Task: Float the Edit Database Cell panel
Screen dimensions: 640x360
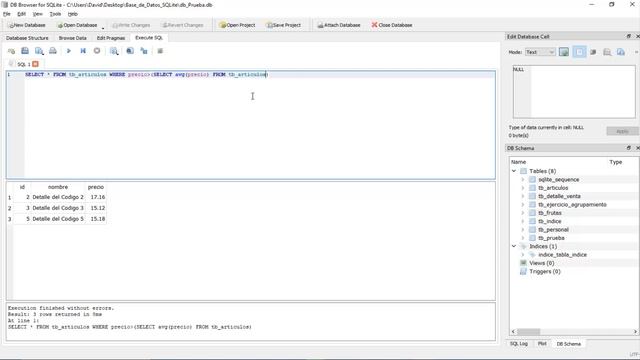Action: click(629, 36)
